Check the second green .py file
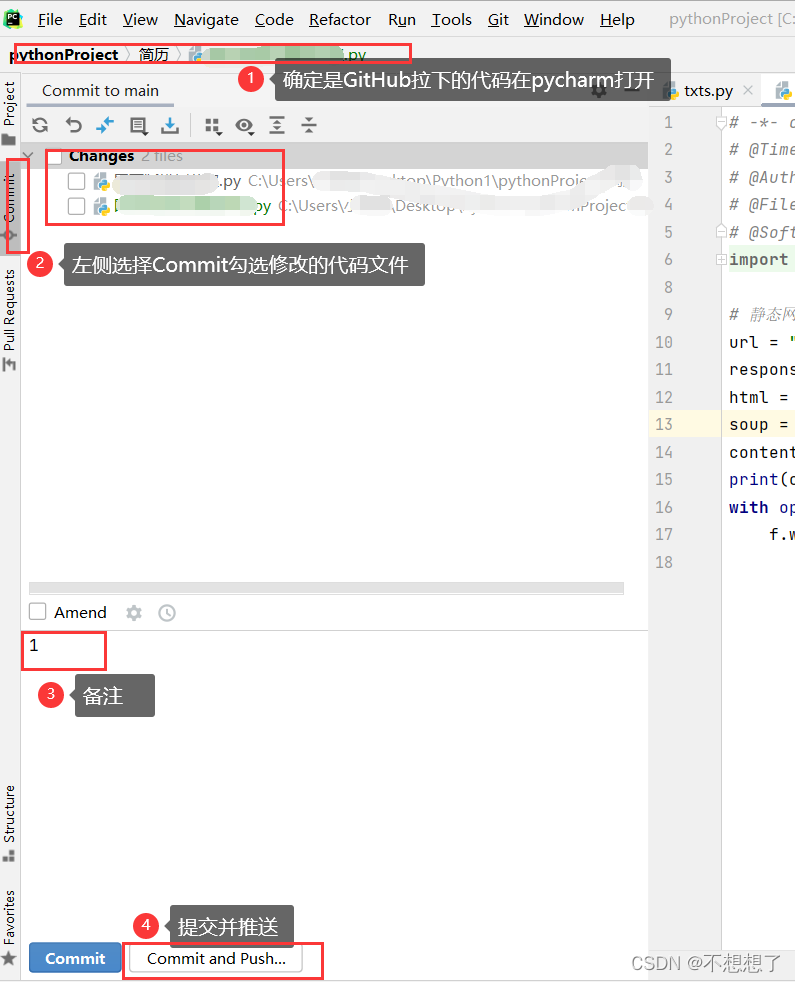The height and width of the screenshot is (982, 795). tap(76, 206)
